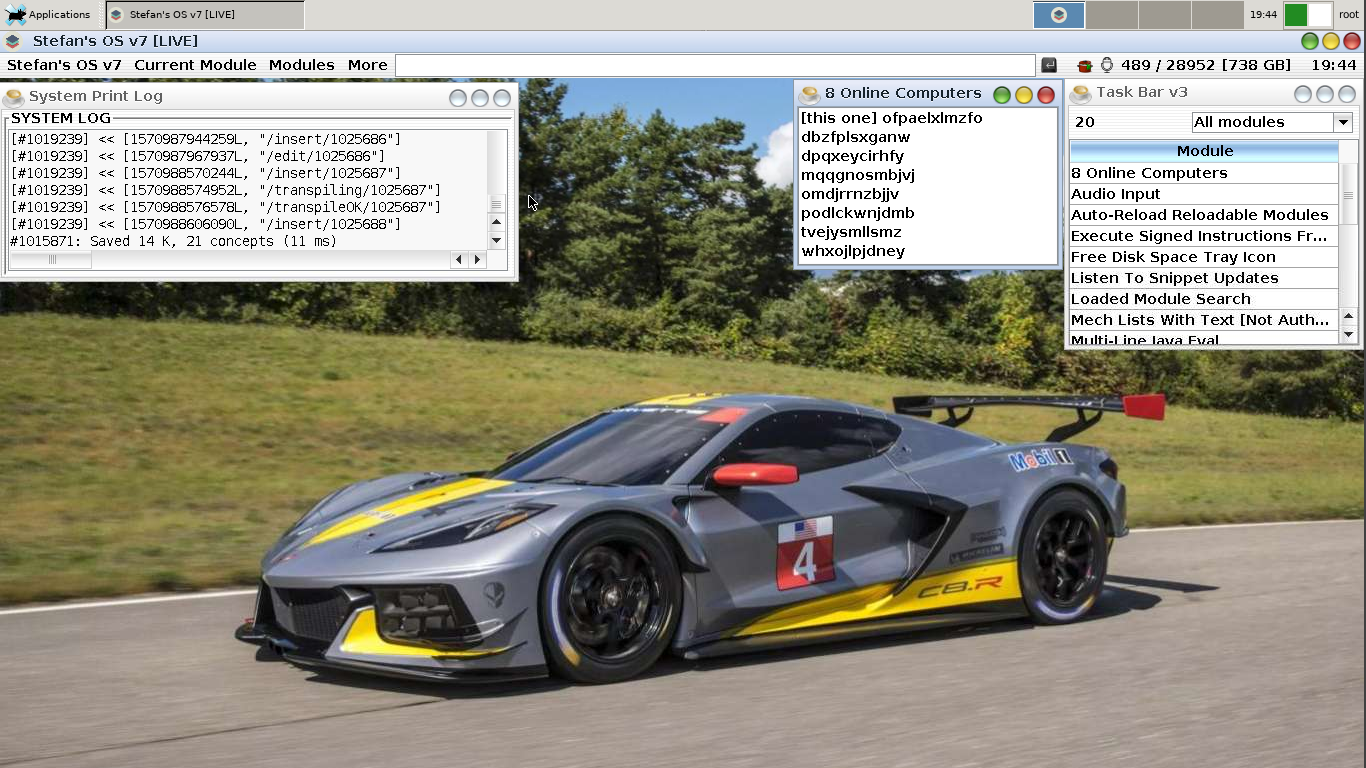Switch to the active workspace with stacked-layers icon
This screenshot has width=1366, height=768.
pos(1058,15)
